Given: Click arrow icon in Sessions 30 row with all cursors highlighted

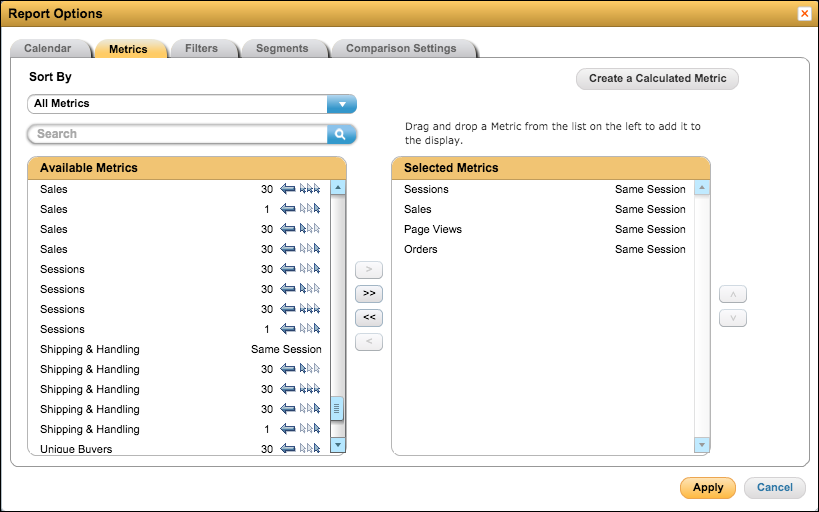Looking at the screenshot, I should 288,309.
